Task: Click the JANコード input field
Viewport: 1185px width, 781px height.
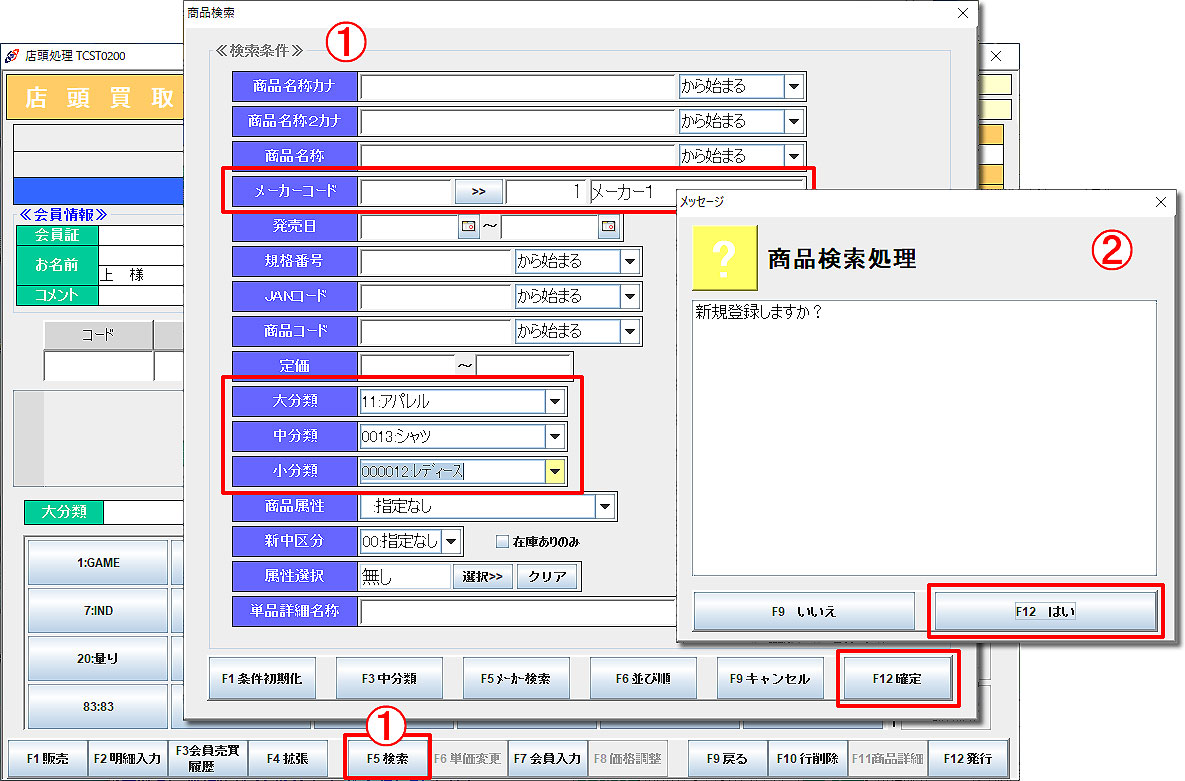Action: tap(436, 296)
